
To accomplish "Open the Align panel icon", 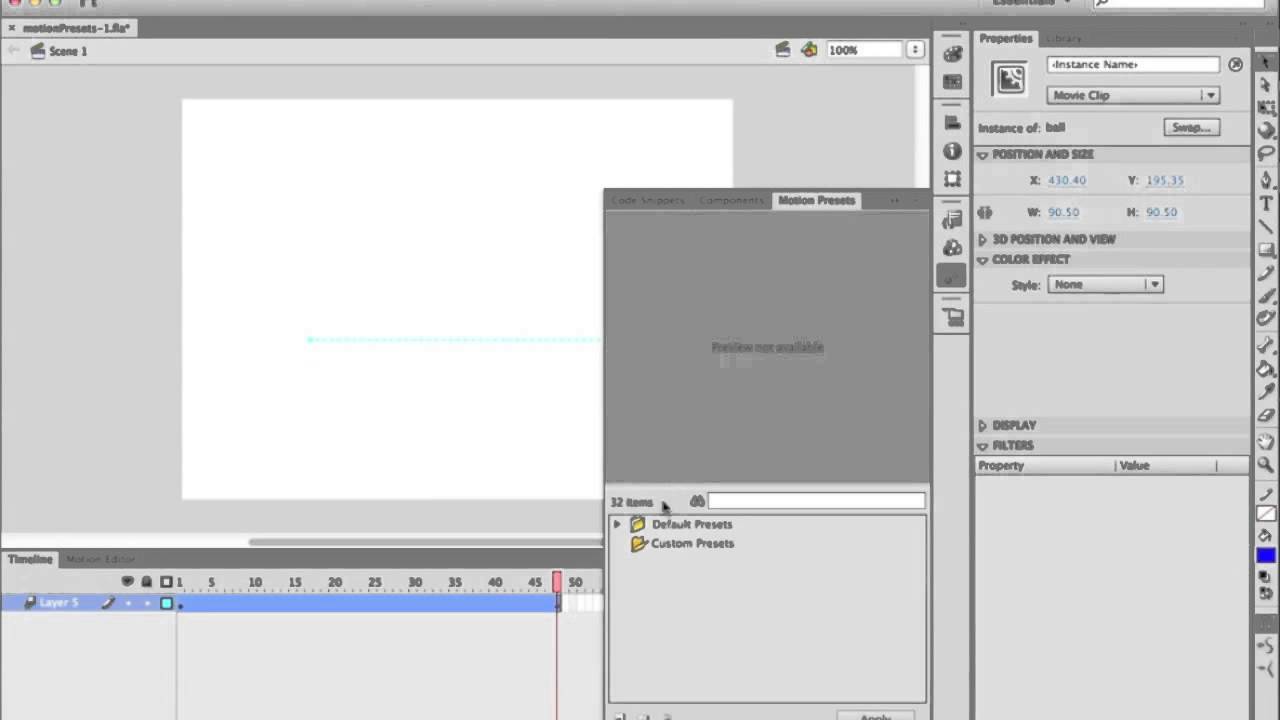I will (952, 123).
